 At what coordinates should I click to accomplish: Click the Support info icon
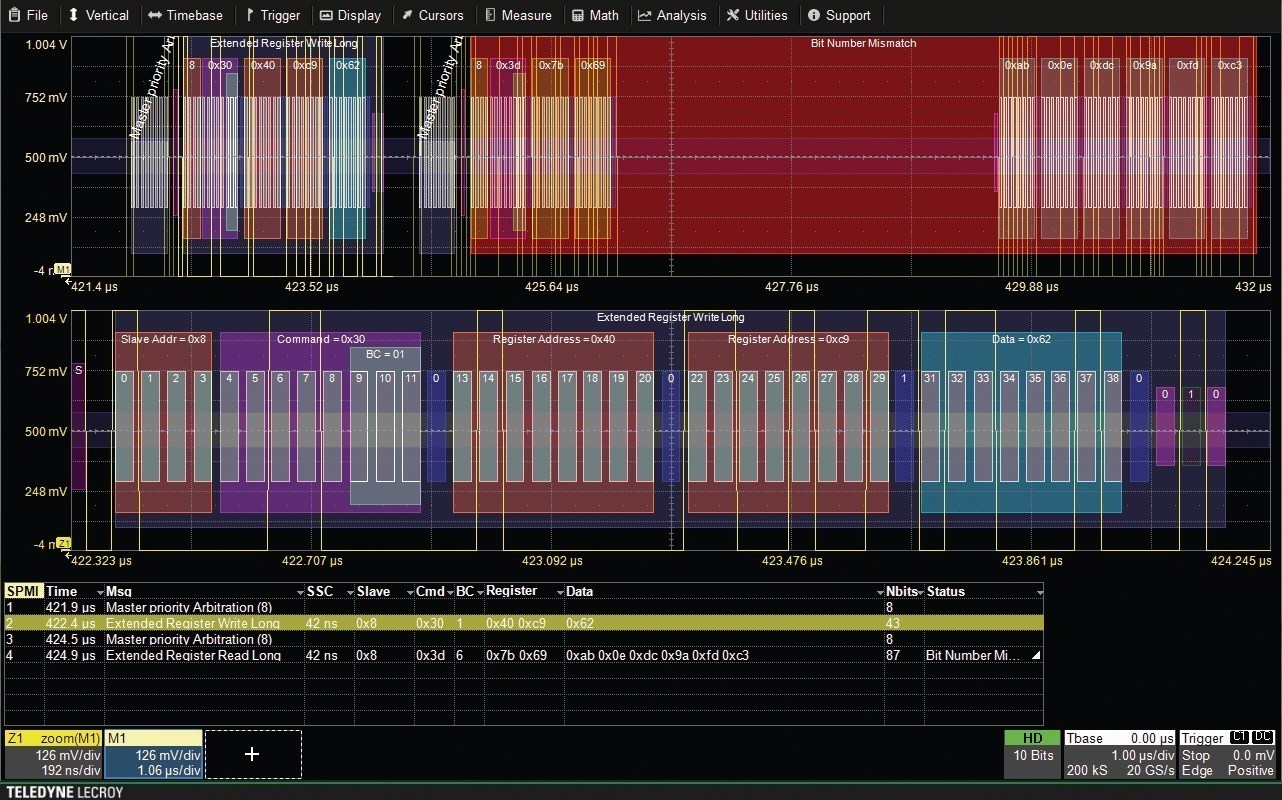(x=813, y=15)
